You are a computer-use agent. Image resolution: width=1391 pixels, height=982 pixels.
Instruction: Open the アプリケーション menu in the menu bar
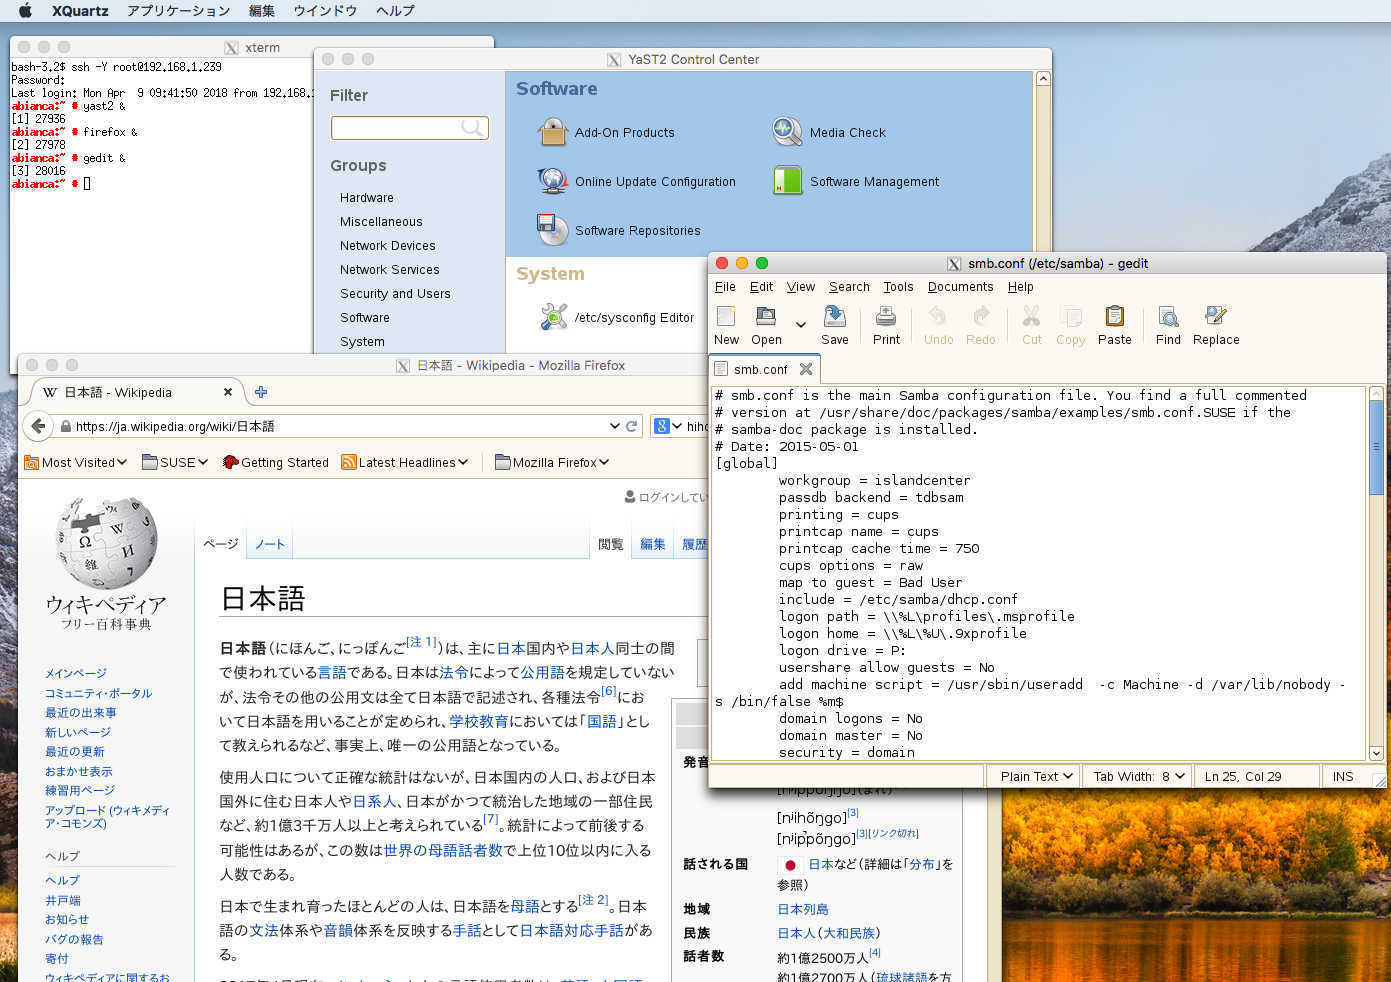(178, 11)
